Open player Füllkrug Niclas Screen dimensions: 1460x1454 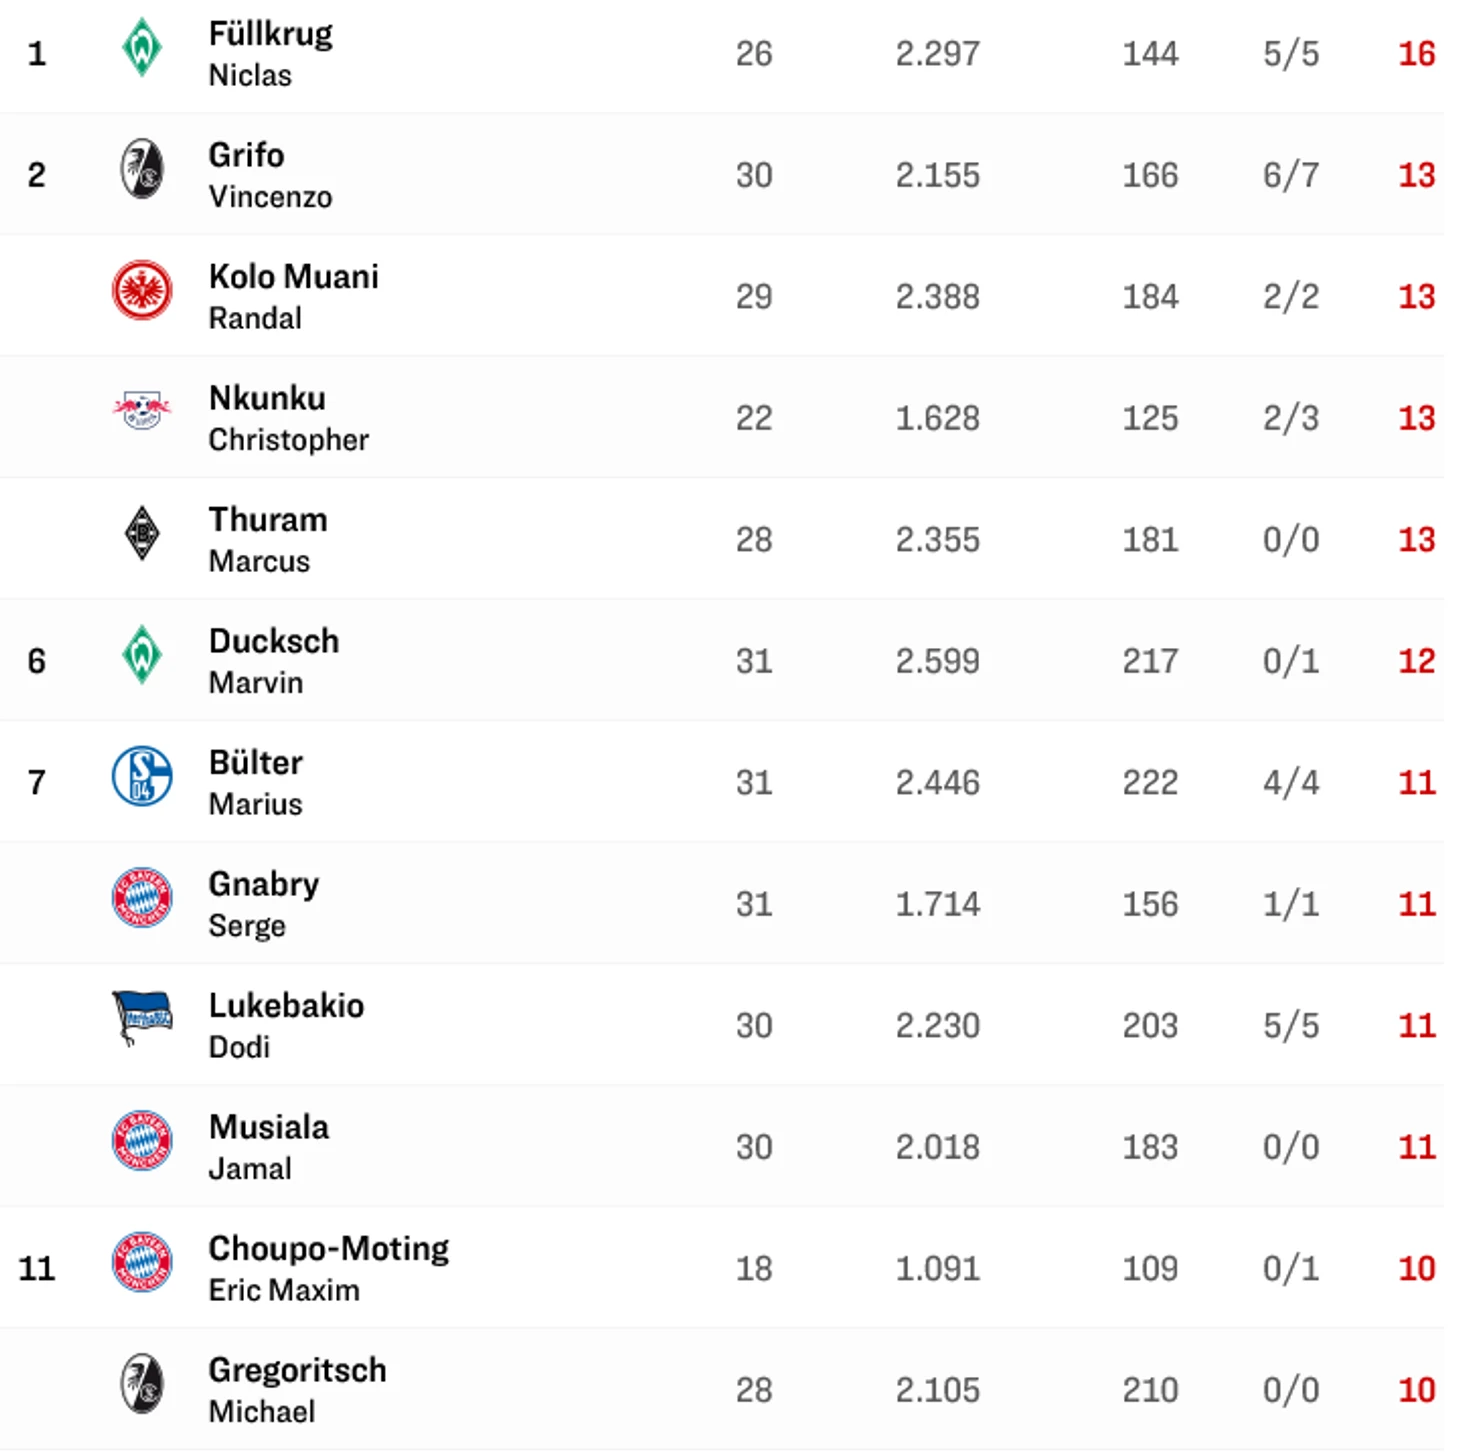(270, 53)
